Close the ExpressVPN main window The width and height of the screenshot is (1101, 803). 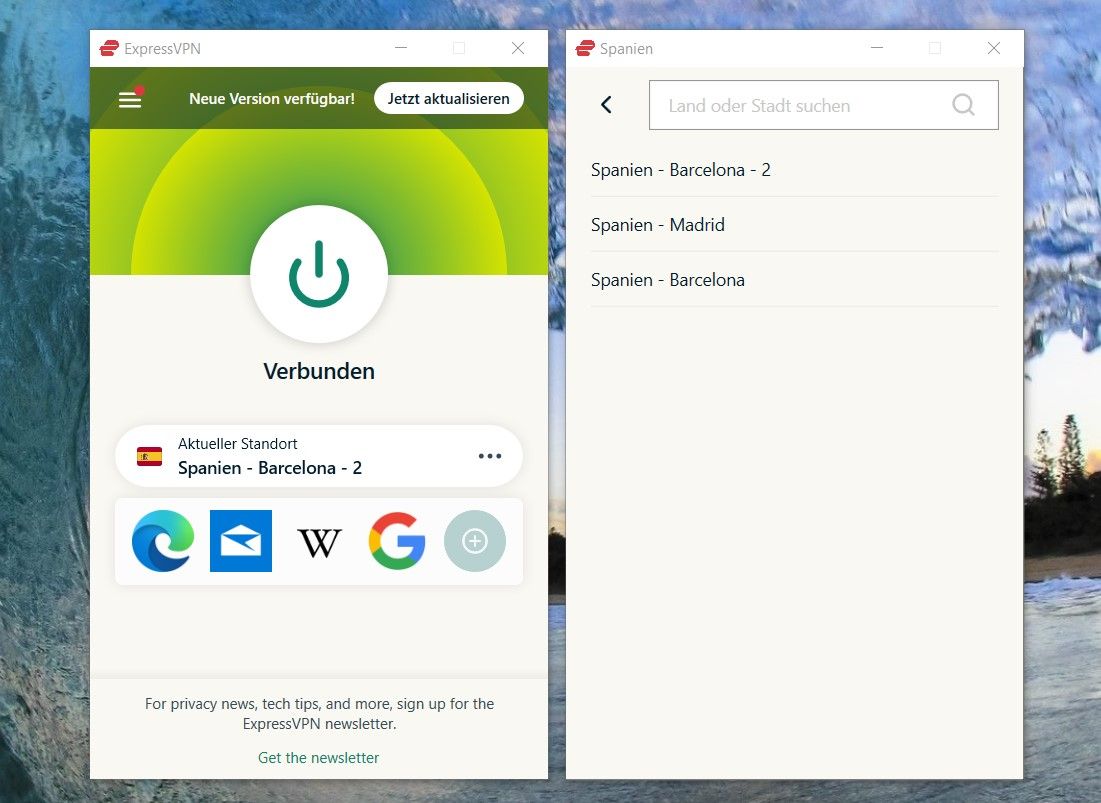point(518,48)
